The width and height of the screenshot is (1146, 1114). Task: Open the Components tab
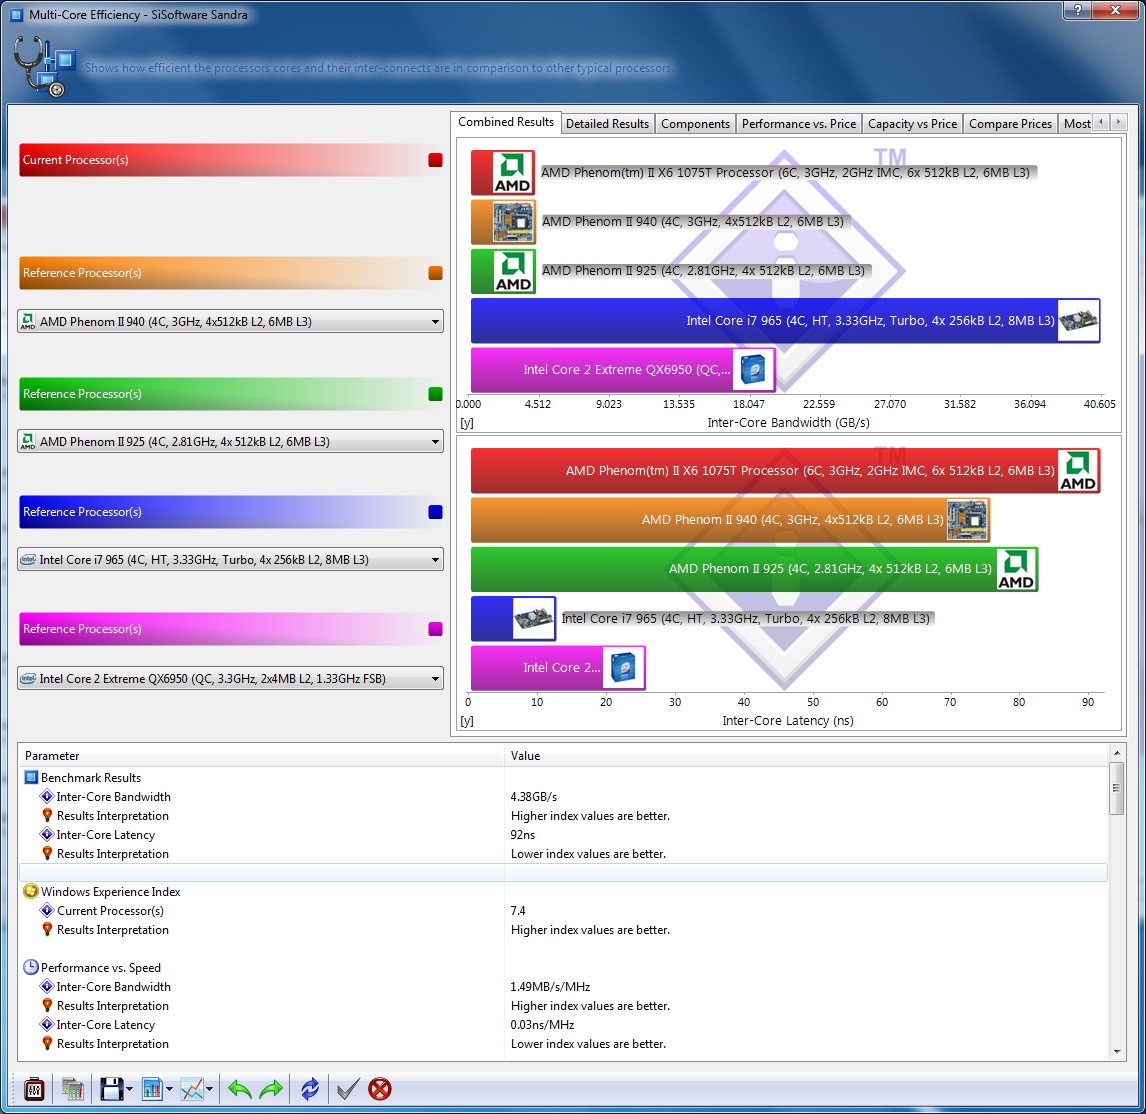tap(695, 124)
